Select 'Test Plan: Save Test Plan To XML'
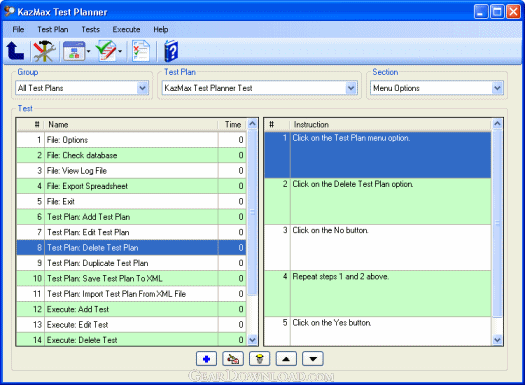 131,279
